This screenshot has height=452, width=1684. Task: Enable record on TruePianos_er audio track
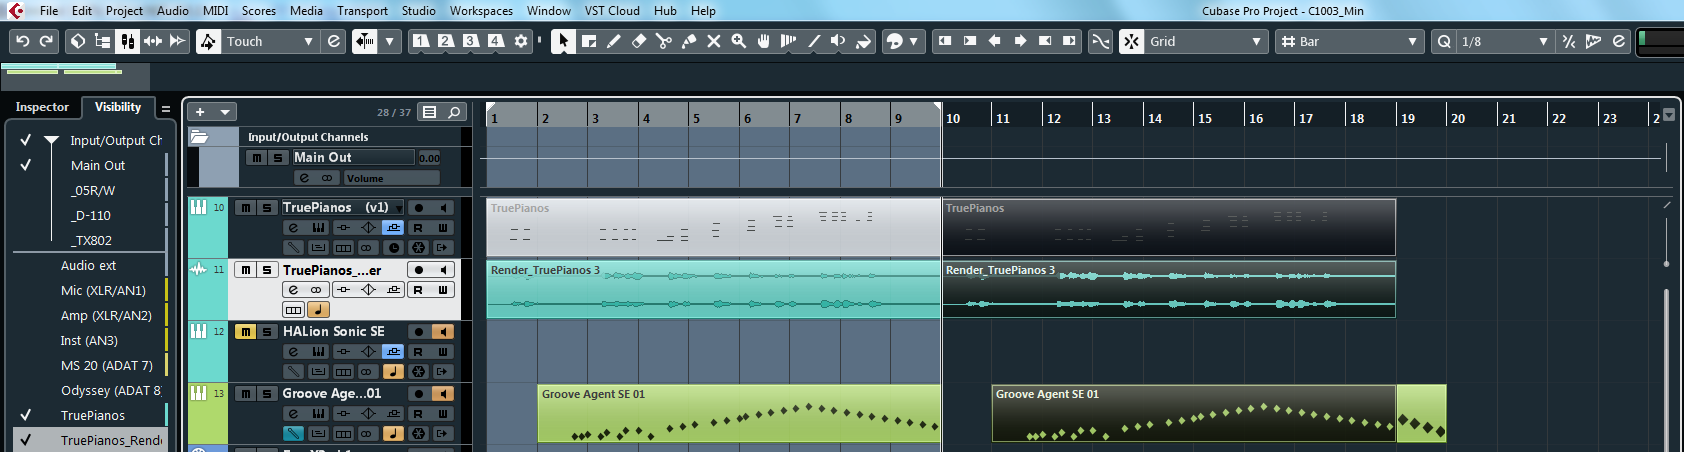point(419,270)
